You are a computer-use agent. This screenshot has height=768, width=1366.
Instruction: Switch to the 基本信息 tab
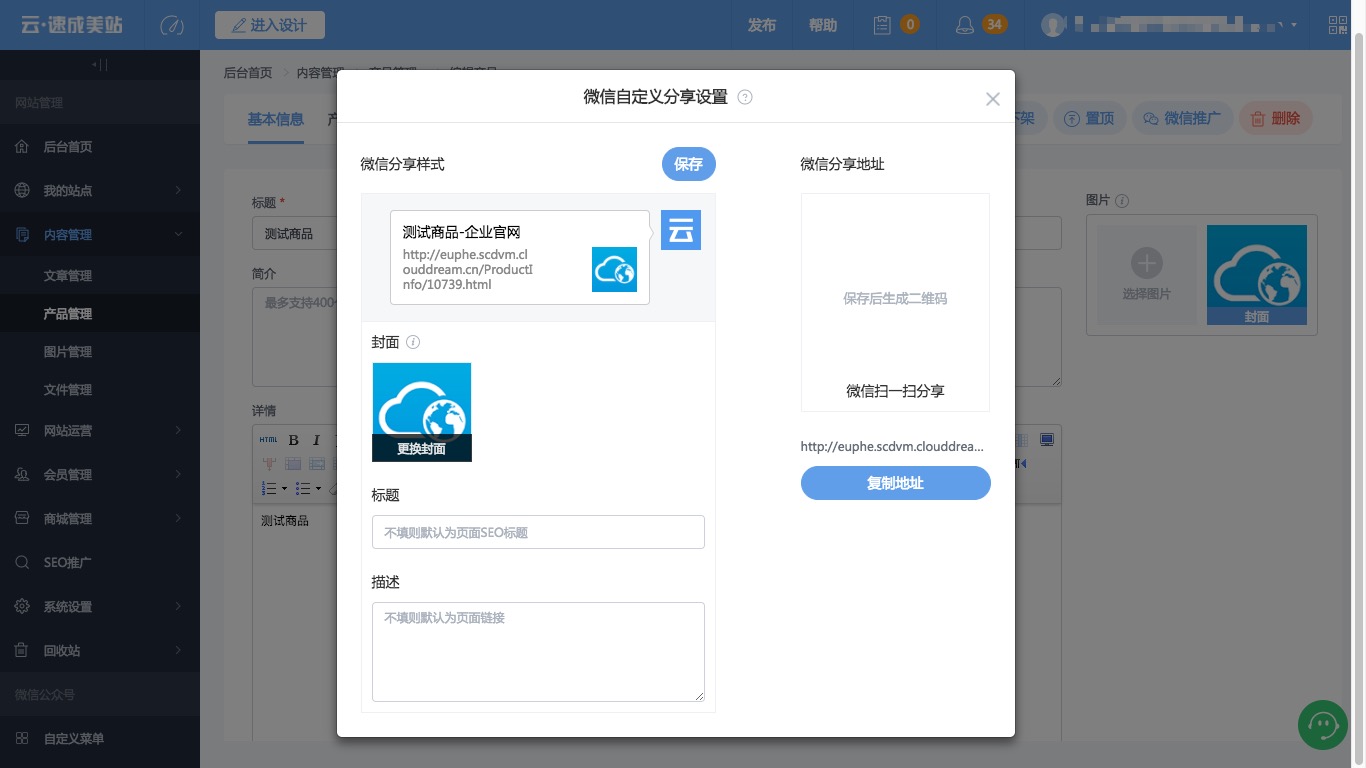tap(276, 119)
